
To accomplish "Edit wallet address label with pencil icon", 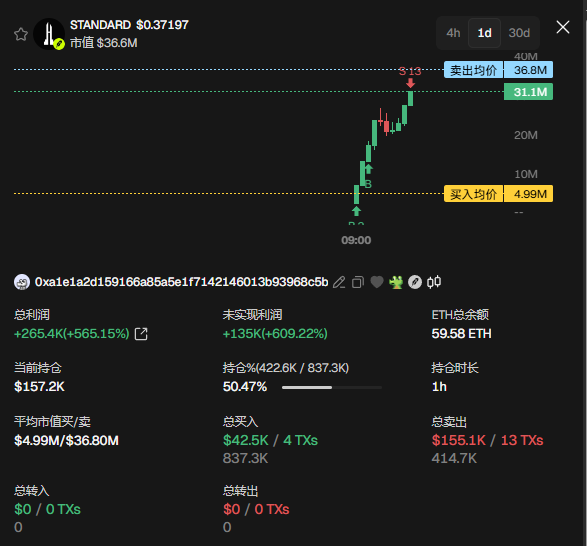I will [x=339, y=282].
